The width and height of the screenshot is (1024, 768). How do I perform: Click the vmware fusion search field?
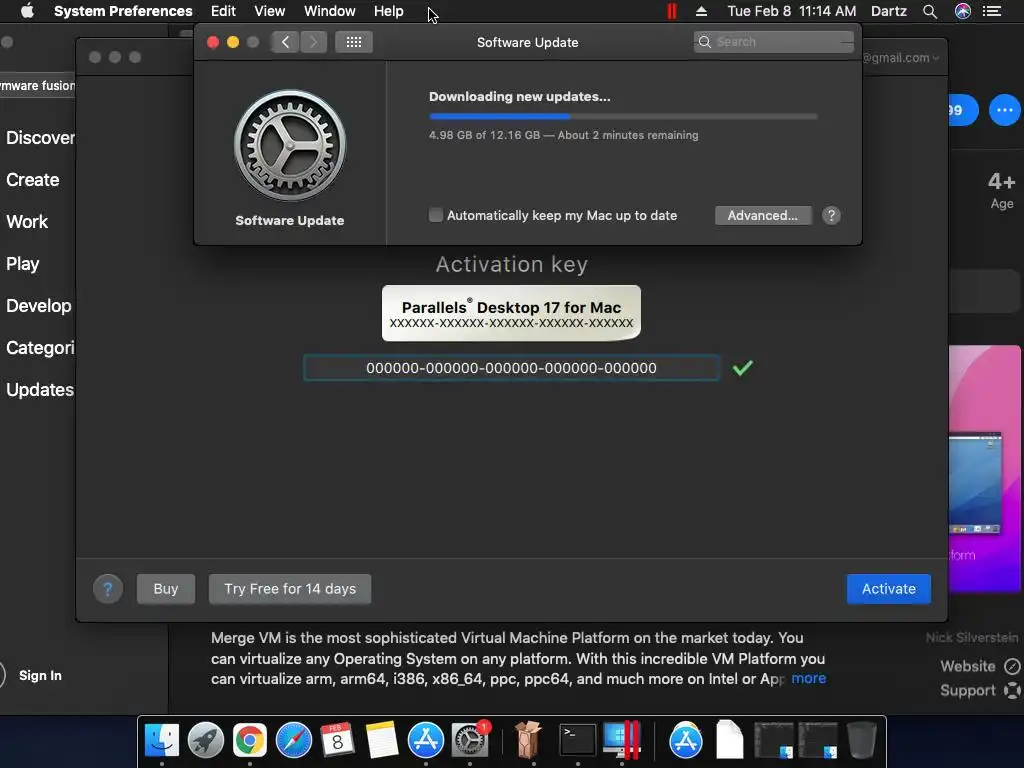click(37, 86)
